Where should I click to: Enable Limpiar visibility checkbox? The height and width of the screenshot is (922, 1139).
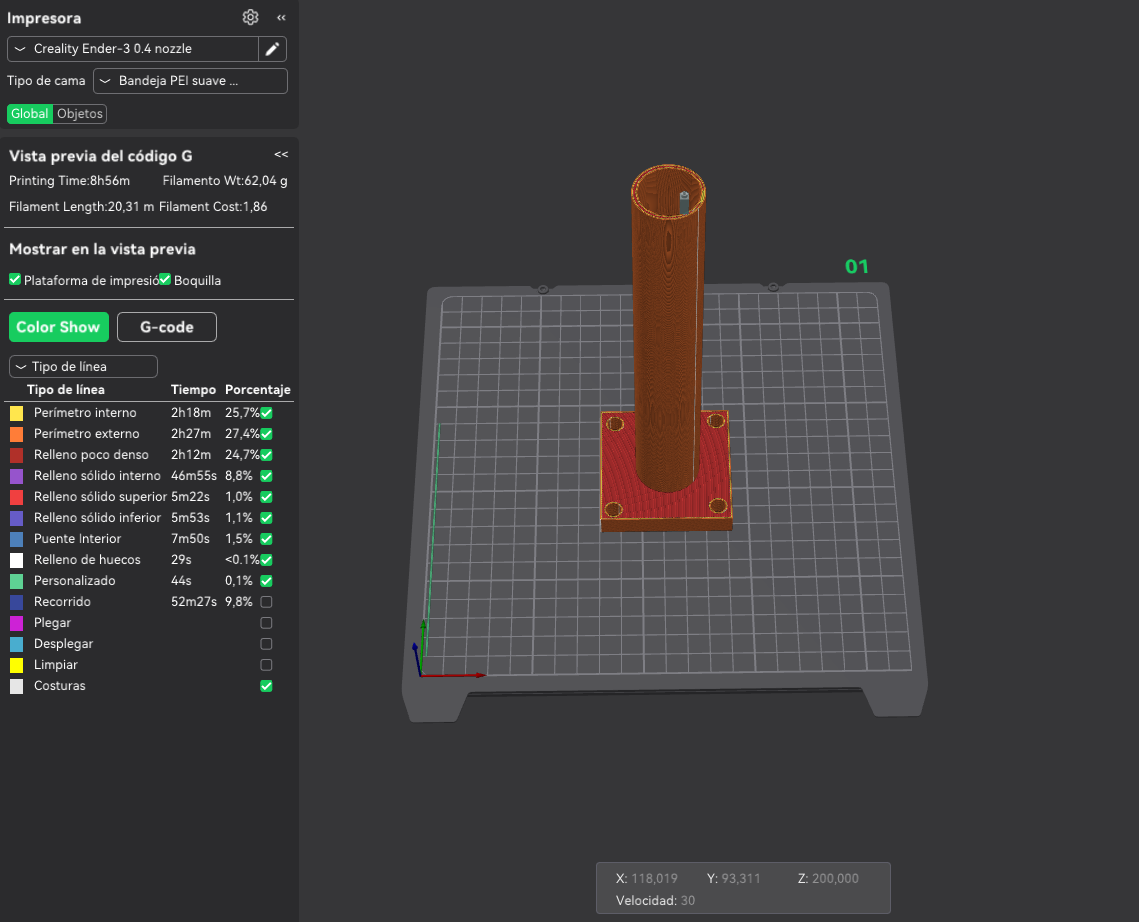[x=267, y=665]
